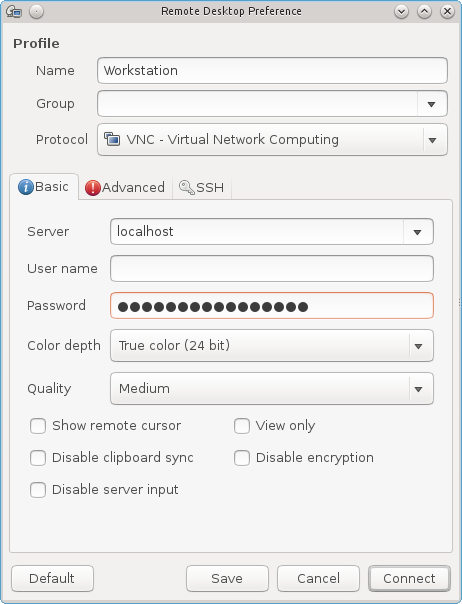Tick the Disable encryption checkbox
Image resolution: width=462 pixels, height=604 pixels.
click(x=242, y=458)
